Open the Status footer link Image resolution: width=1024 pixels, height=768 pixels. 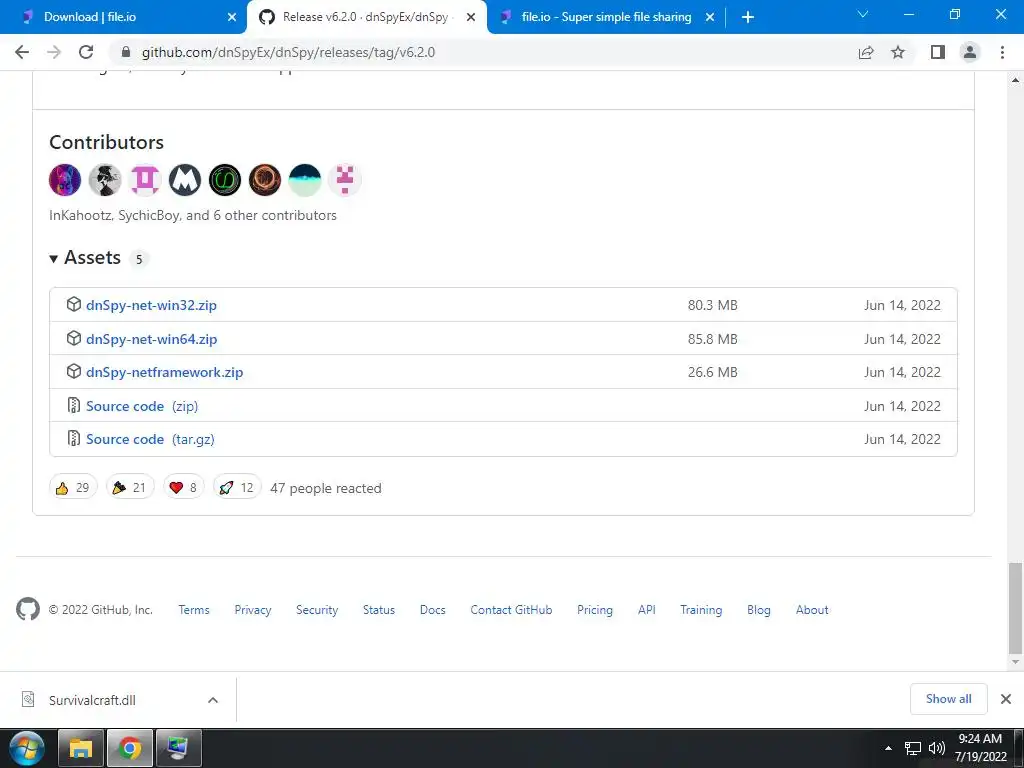(x=379, y=609)
